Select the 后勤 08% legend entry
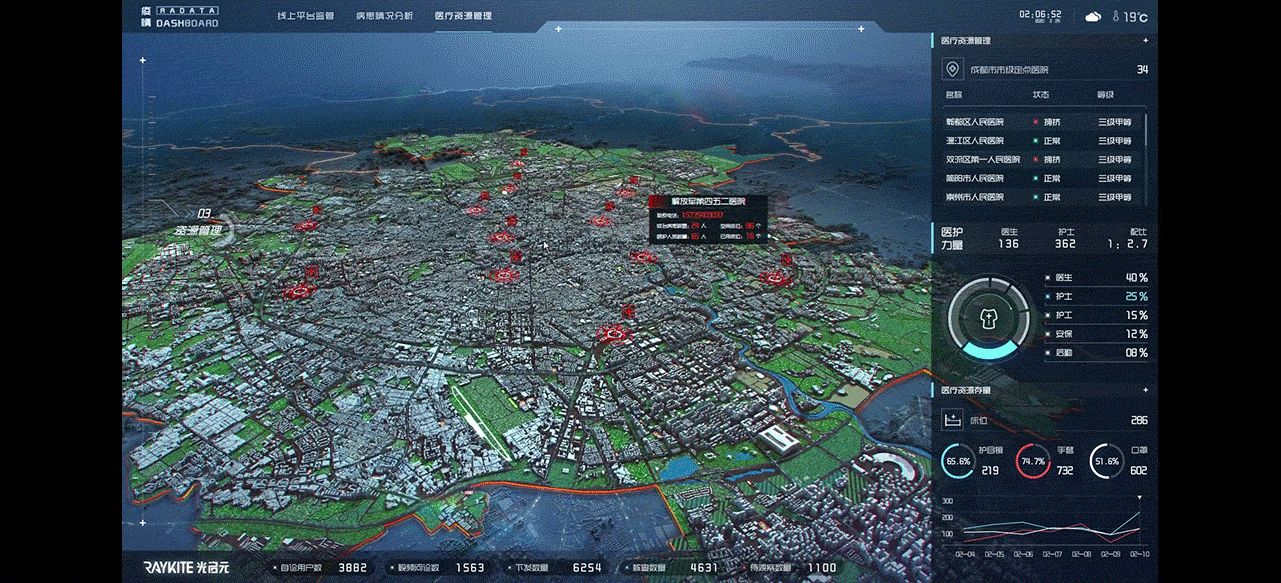 click(1097, 353)
